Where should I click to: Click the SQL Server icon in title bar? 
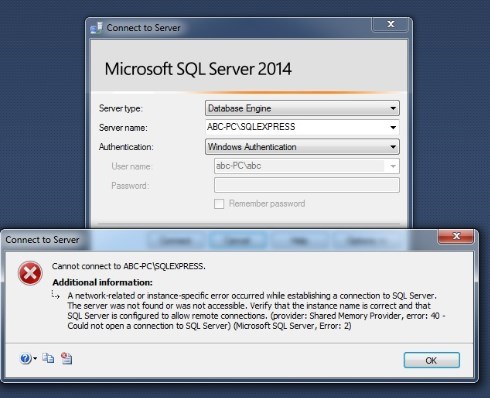pos(96,28)
